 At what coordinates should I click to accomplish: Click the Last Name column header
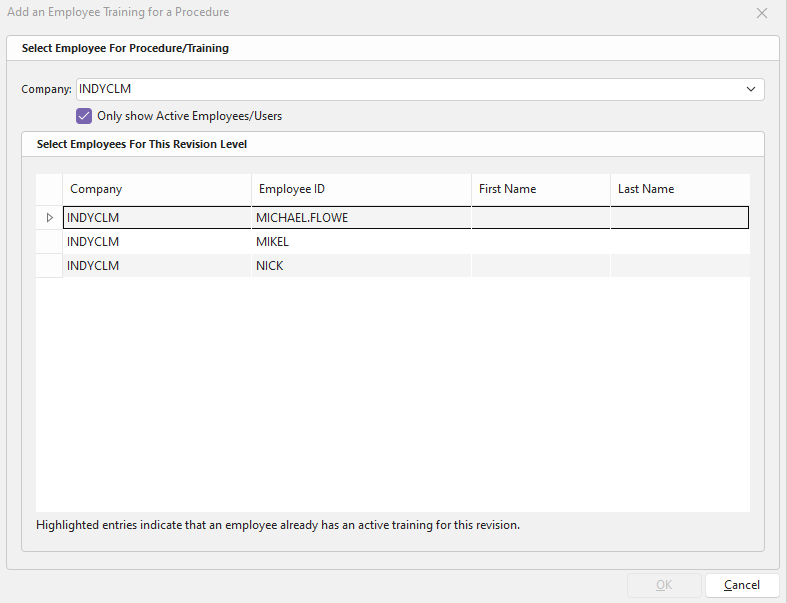(x=679, y=189)
